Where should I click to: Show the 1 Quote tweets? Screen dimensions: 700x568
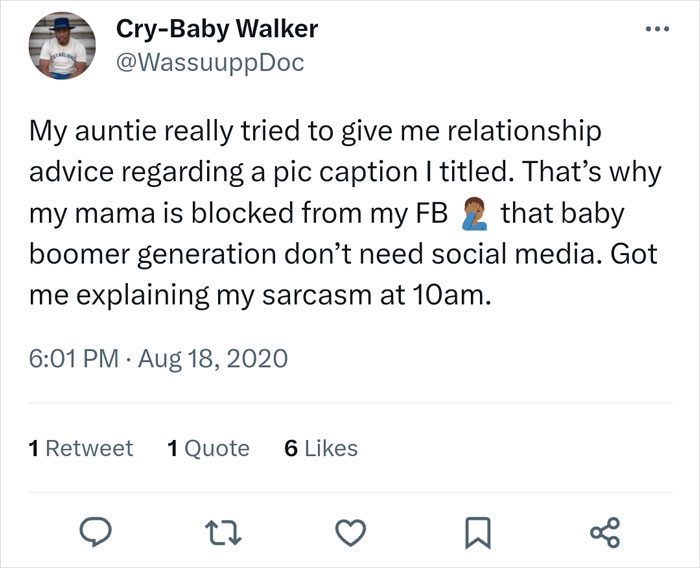208,449
